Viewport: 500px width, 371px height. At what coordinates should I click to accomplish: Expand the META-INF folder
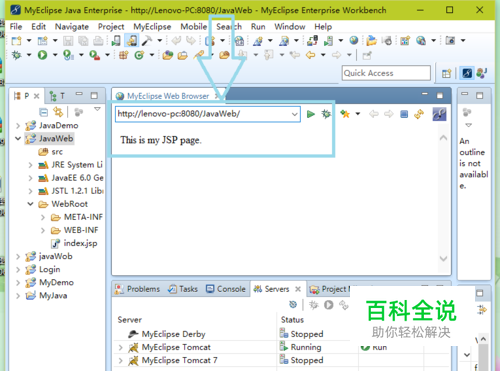pyautogui.click(x=43, y=217)
